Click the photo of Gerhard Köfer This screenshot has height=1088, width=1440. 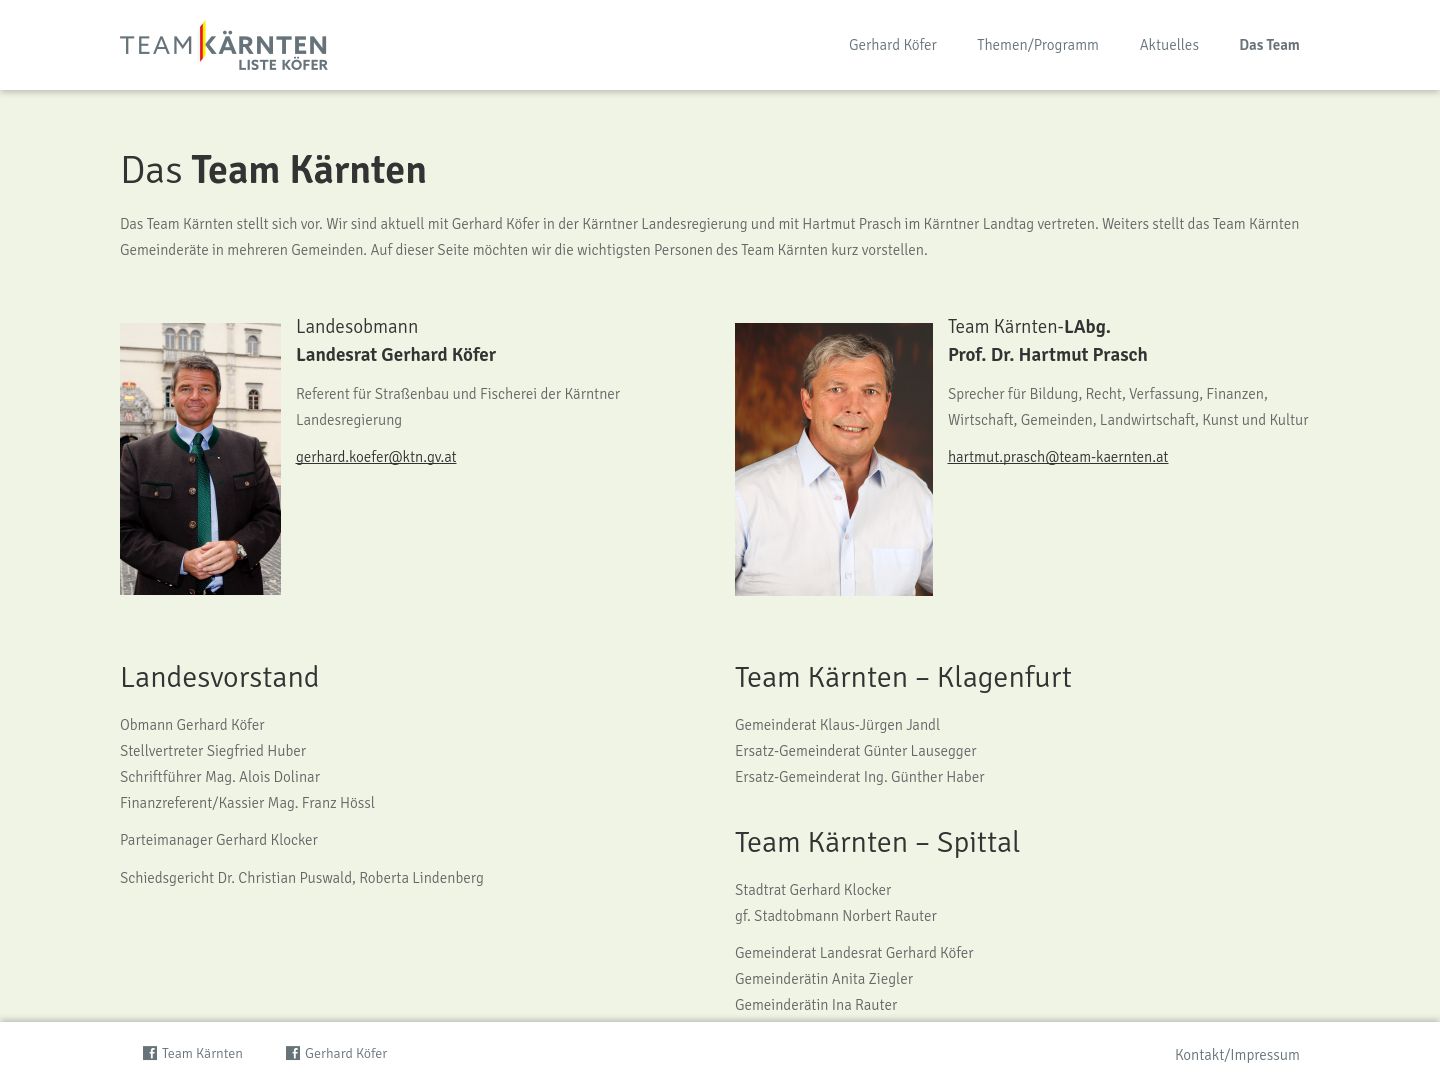pyautogui.click(x=200, y=459)
